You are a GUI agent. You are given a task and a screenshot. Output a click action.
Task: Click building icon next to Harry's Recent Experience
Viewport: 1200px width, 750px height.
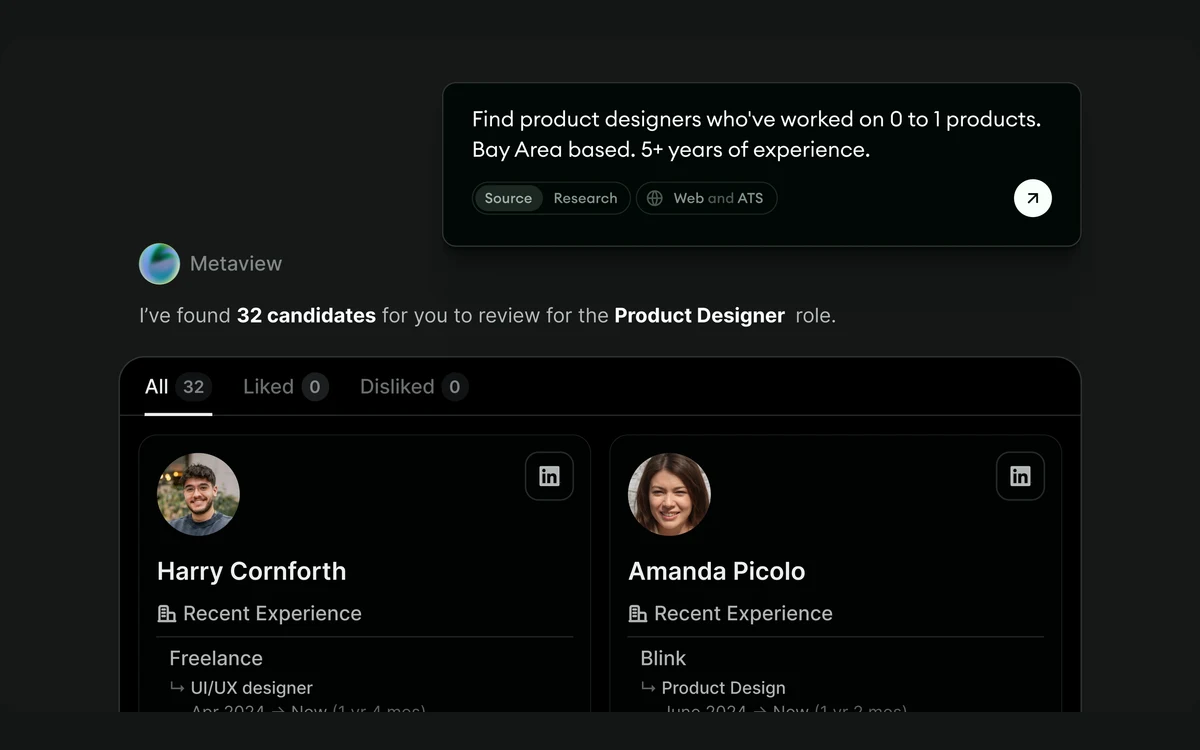pyautogui.click(x=167, y=614)
